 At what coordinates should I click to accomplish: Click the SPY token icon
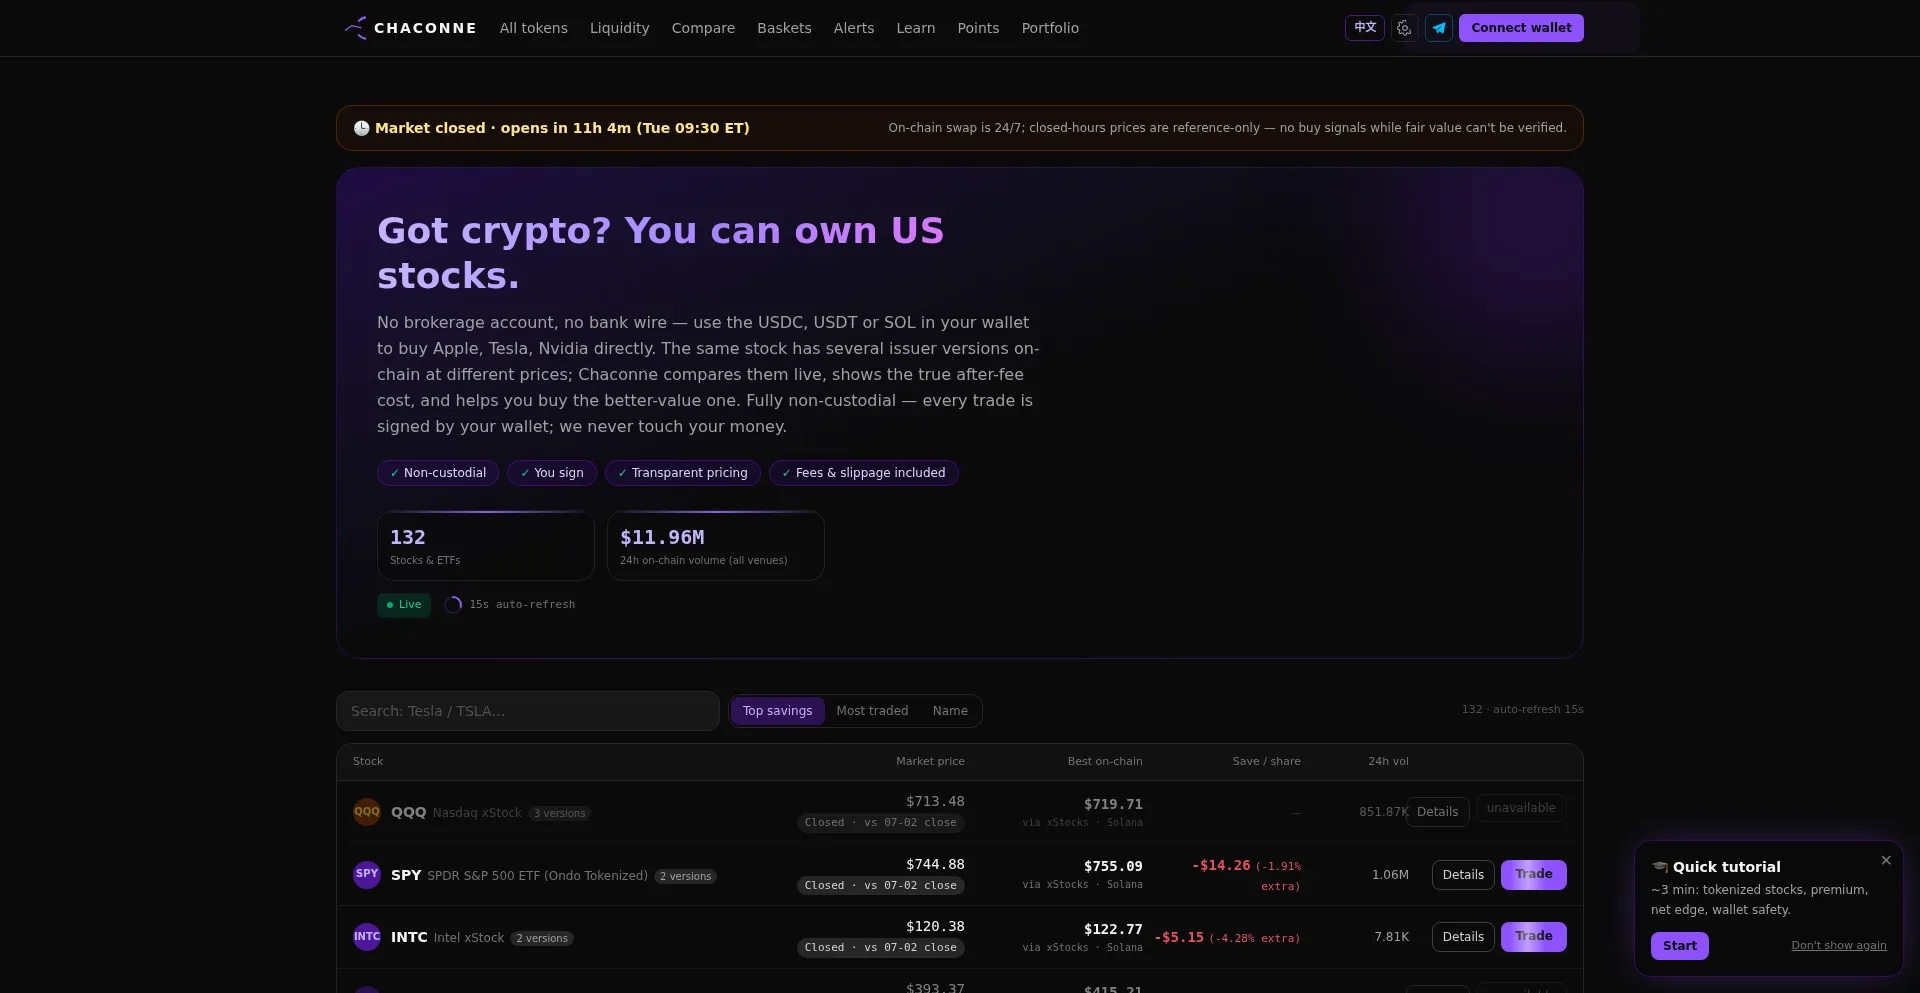tap(367, 875)
